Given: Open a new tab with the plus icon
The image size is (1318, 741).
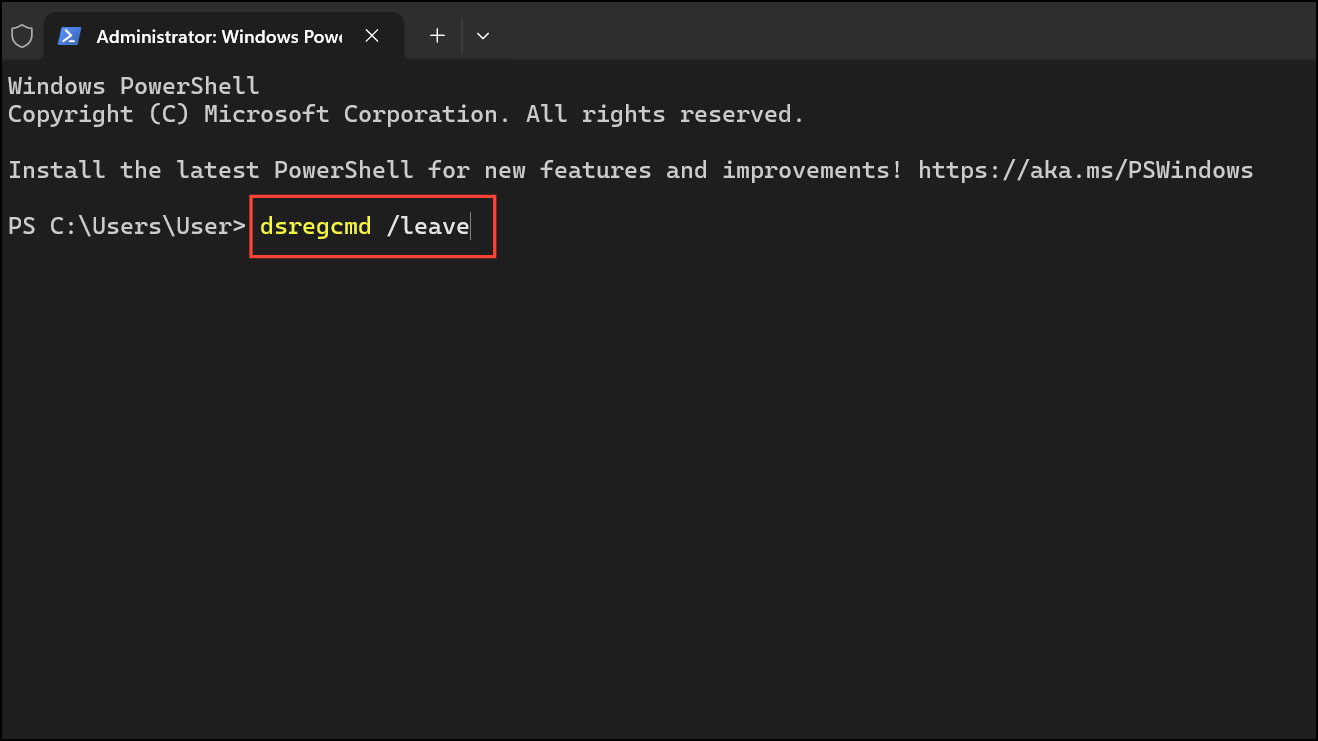Looking at the screenshot, I should click(437, 35).
